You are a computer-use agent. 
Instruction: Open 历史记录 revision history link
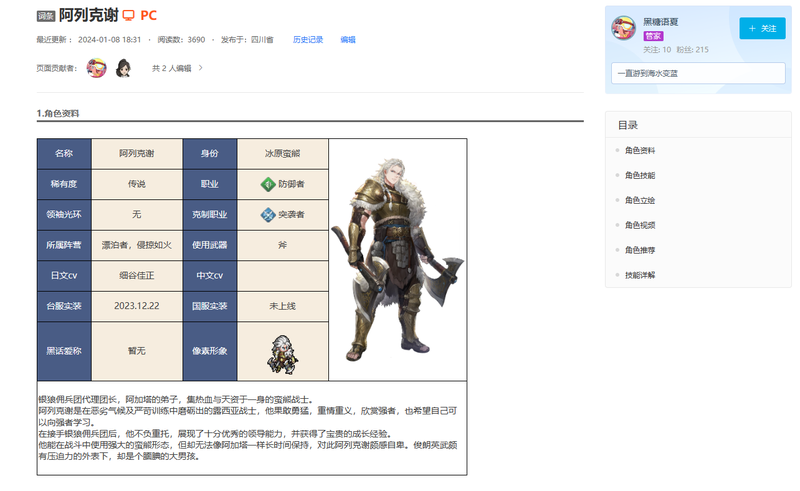coord(307,40)
